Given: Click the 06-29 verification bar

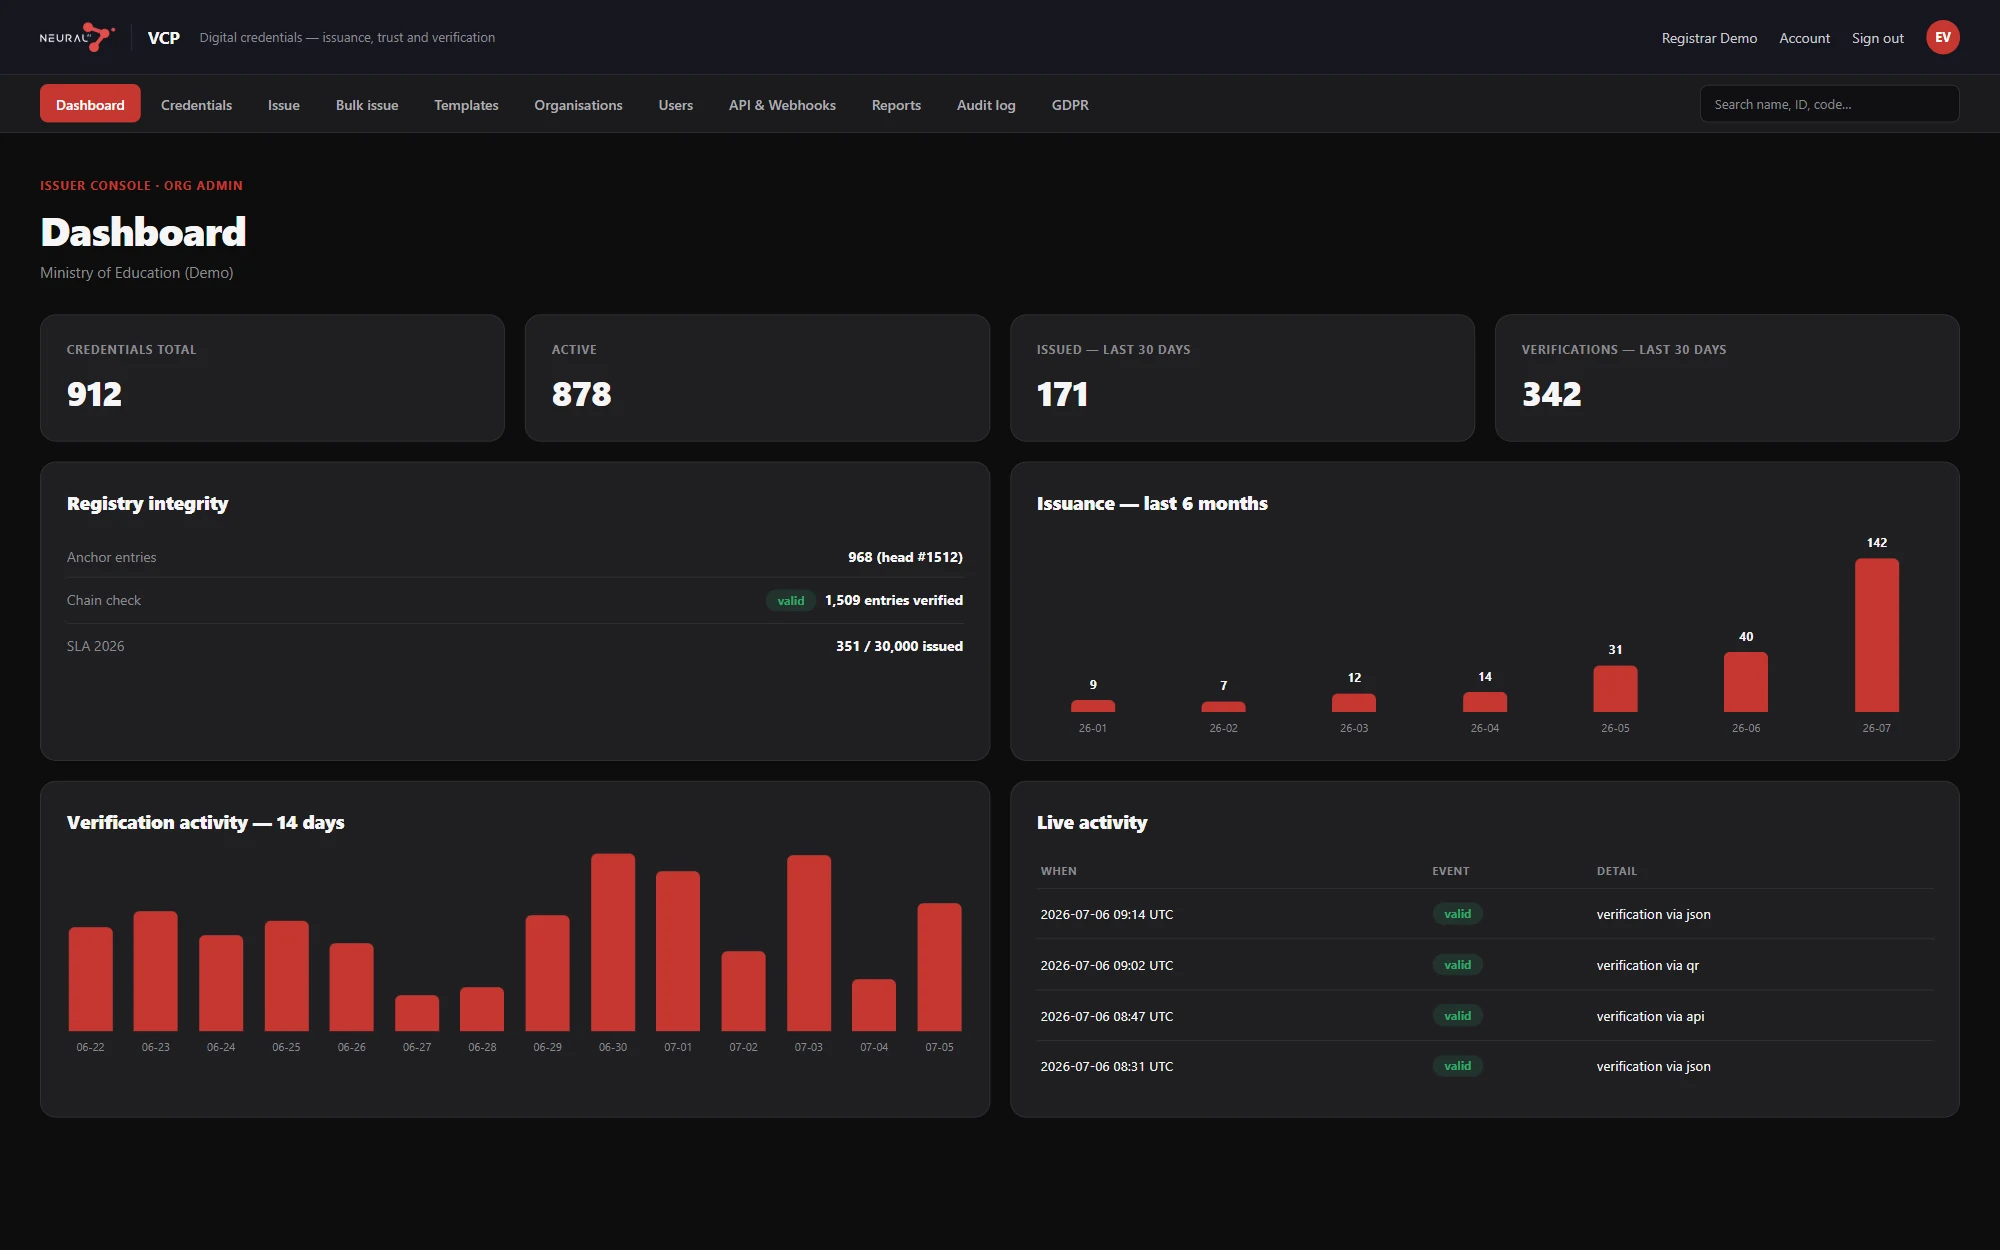Looking at the screenshot, I should 547,973.
